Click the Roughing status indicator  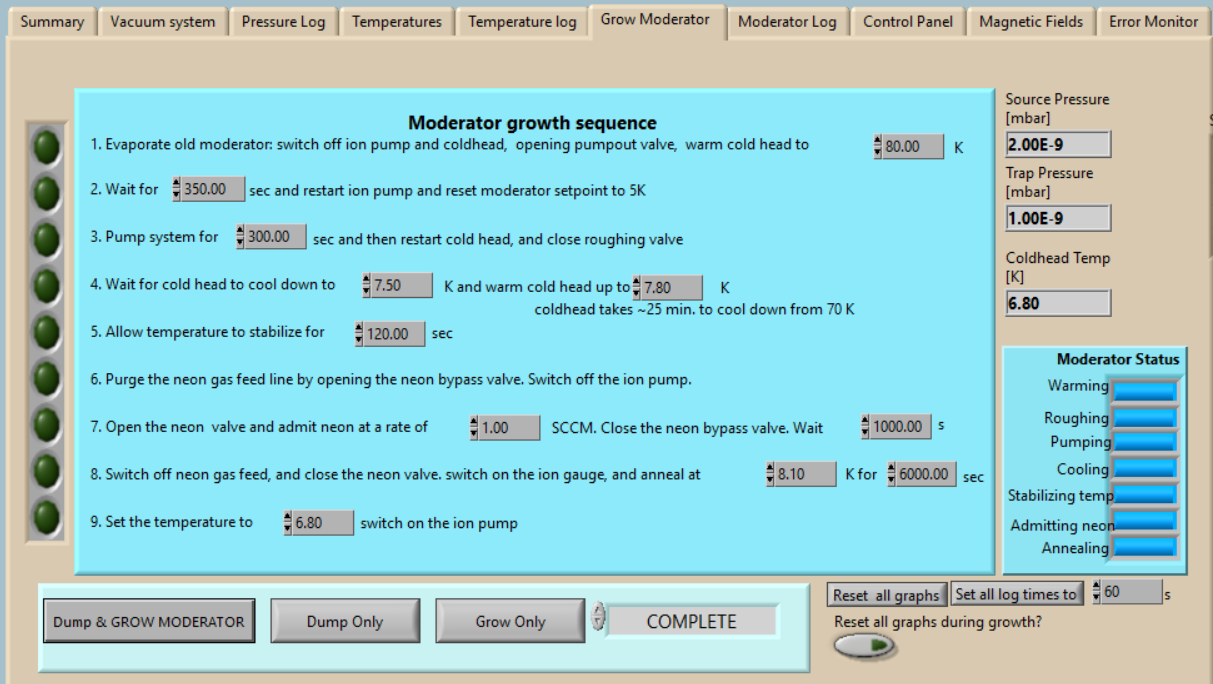[x=1145, y=418]
